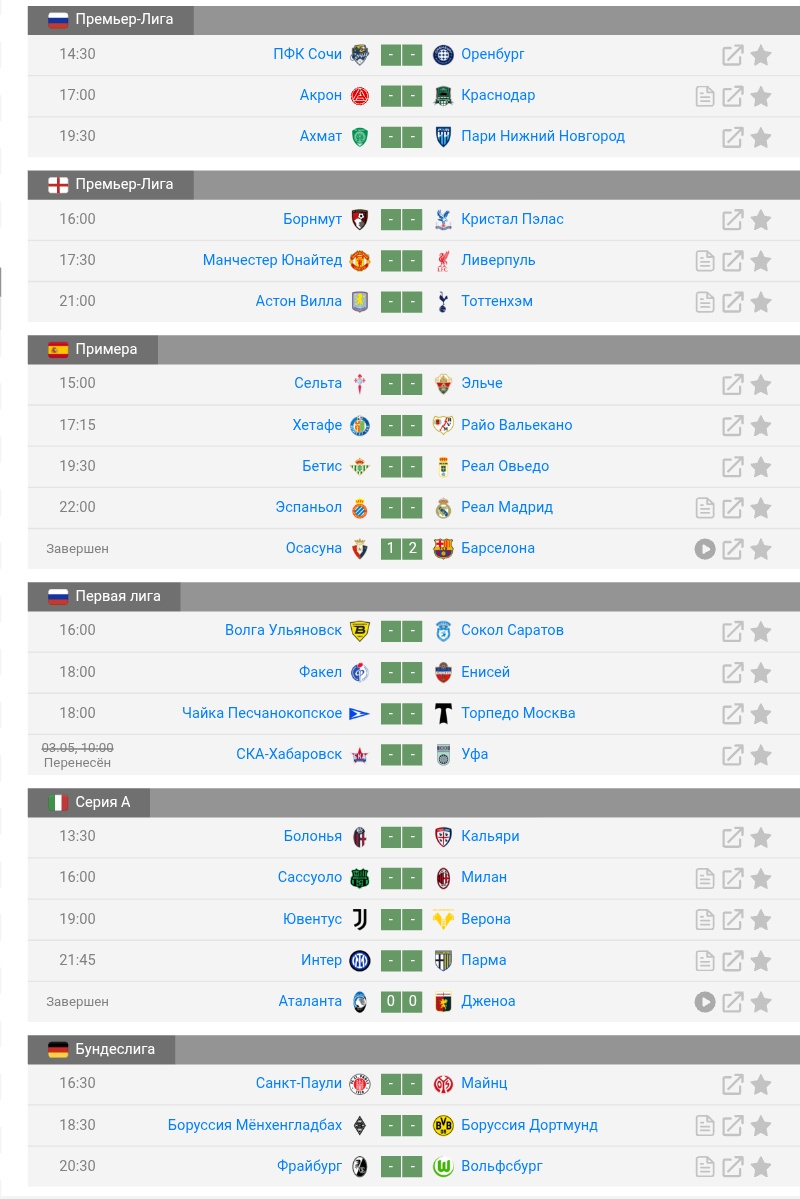Click the Серия А league header
The image size is (800, 1199).
pos(89,802)
